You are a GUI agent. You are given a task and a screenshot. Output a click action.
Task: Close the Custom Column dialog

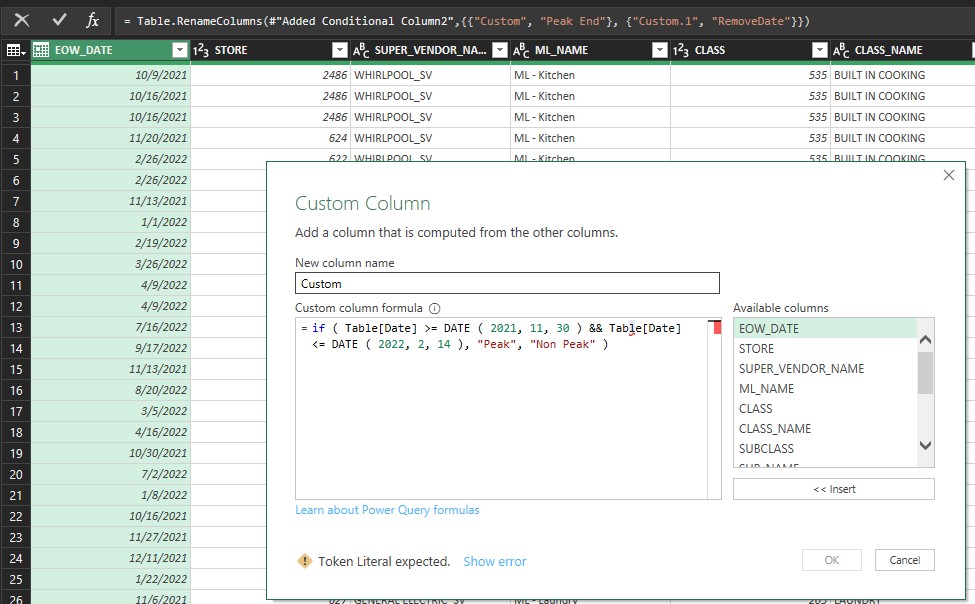tap(948, 175)
